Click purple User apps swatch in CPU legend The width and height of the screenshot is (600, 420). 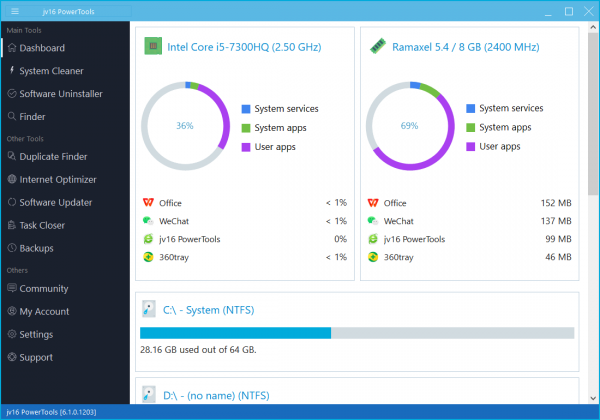click(x=246, y=147)
